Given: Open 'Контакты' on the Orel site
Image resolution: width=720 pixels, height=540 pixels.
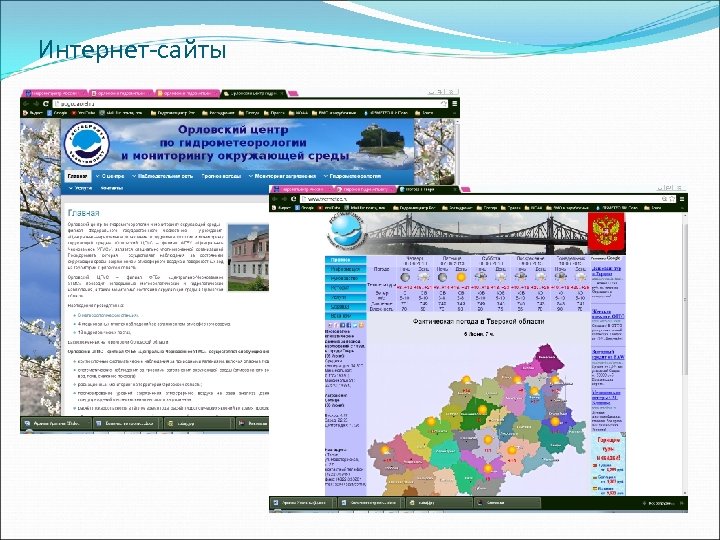Looking at the screenshot, I should 112,188.
